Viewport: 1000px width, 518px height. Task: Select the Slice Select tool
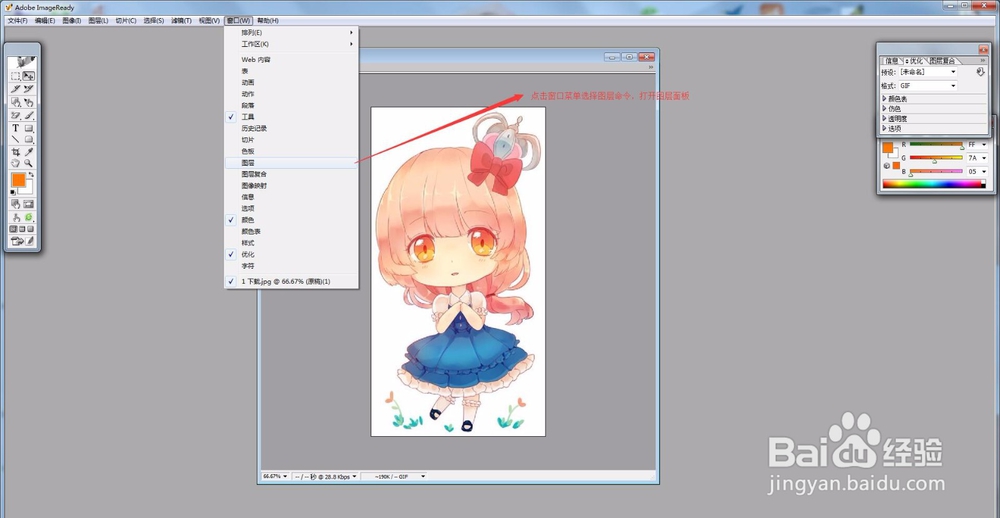pos(29,89)
